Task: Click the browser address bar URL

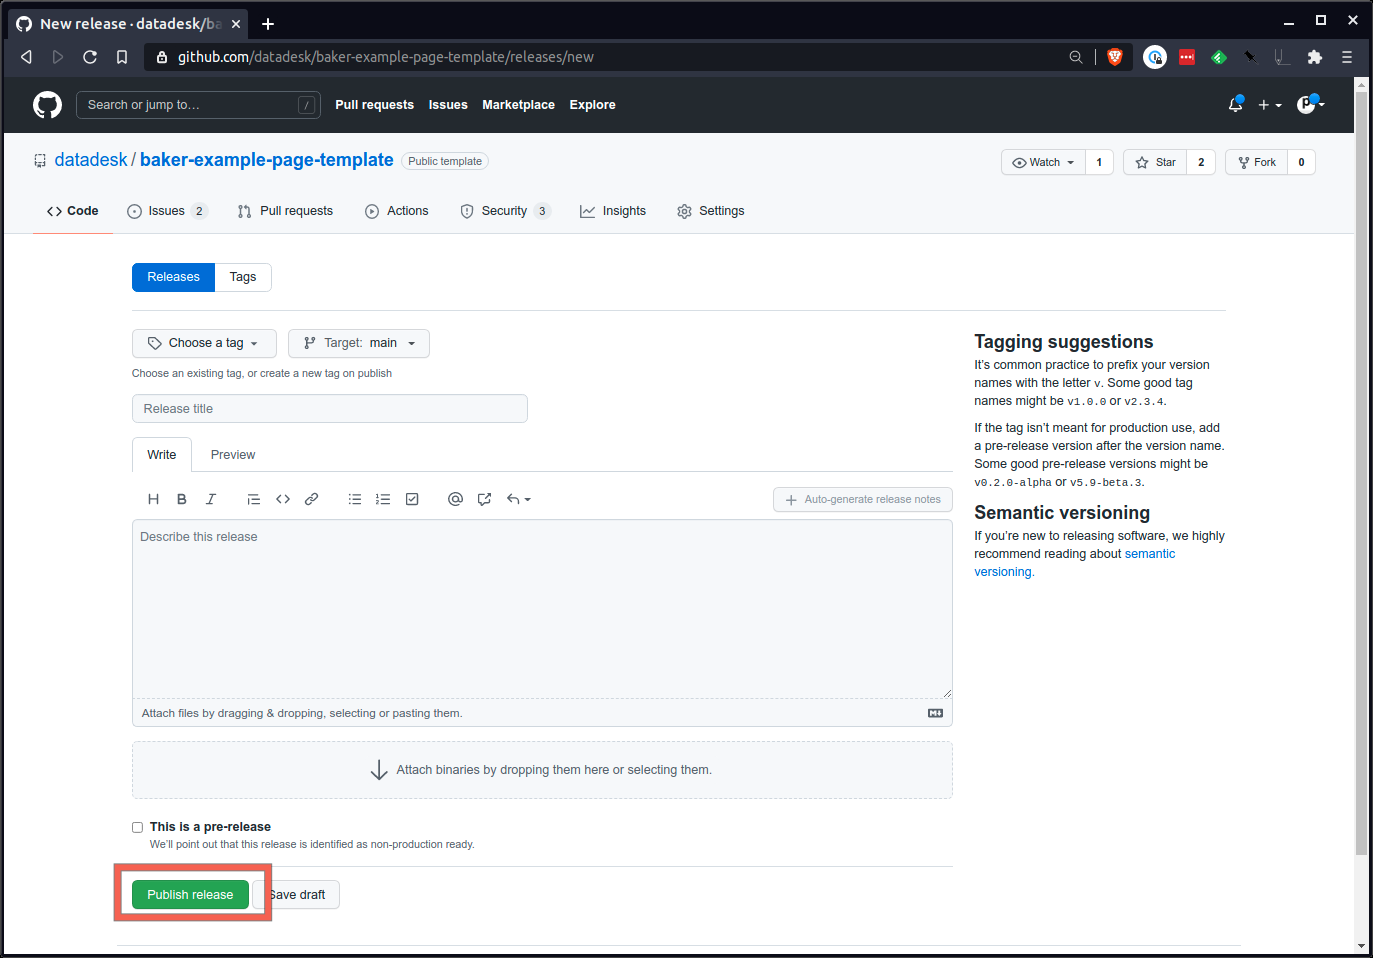Action: tap(386, 57)
